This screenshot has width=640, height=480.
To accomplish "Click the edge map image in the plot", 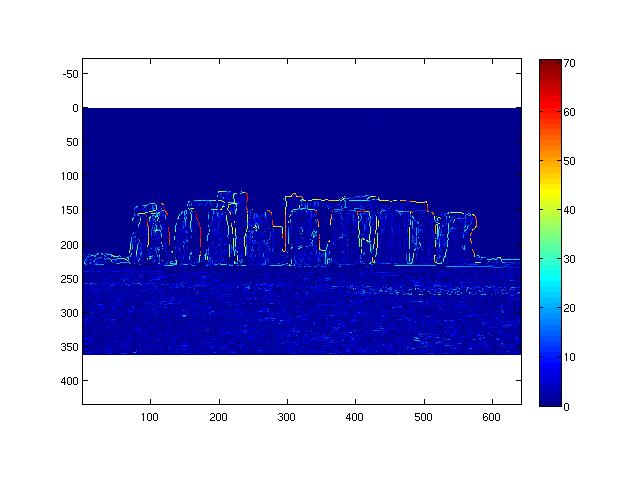I will pos(302,231).
